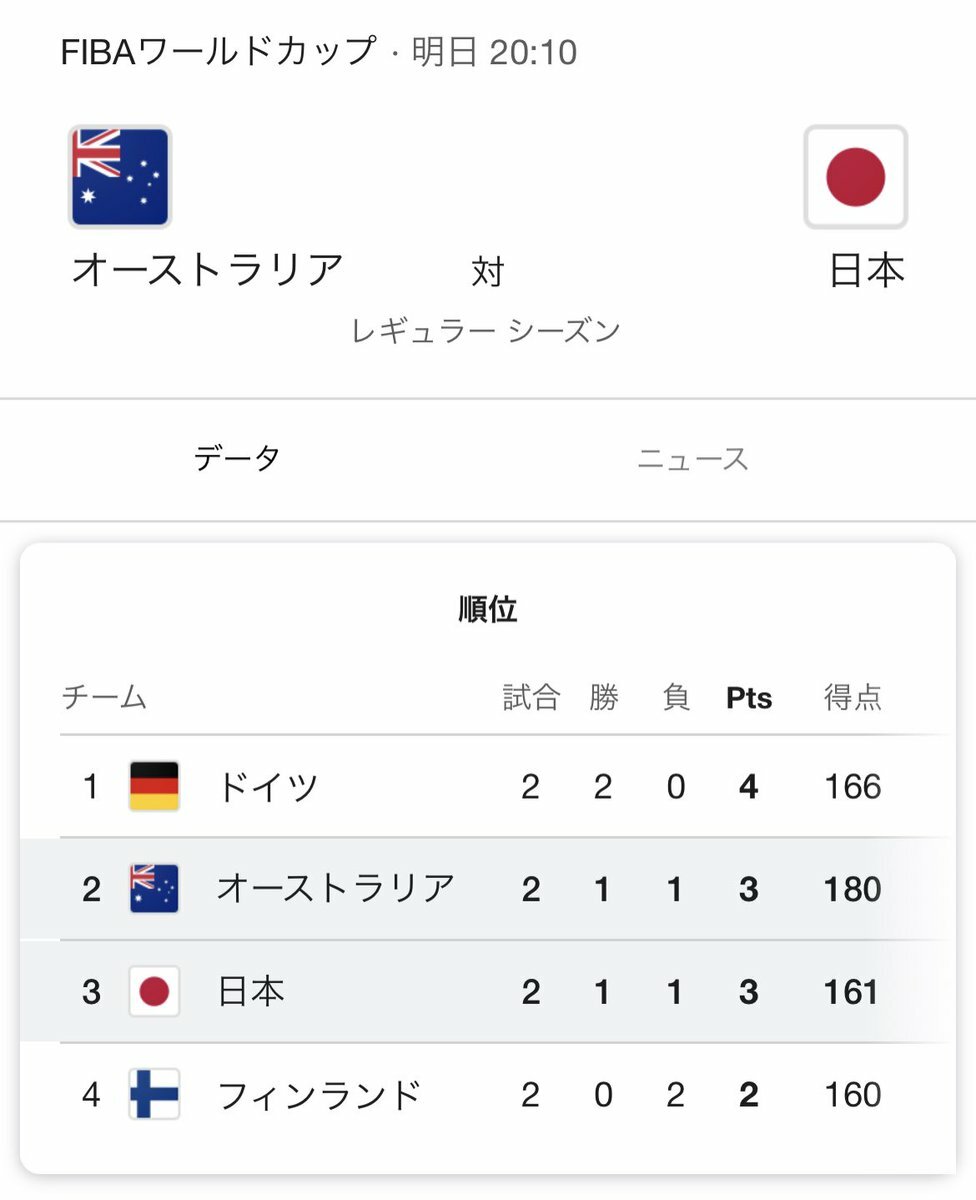This screenshot has width=976, height=1200.
Task: Click Germany flag in standings table
Action: point(154,786)
